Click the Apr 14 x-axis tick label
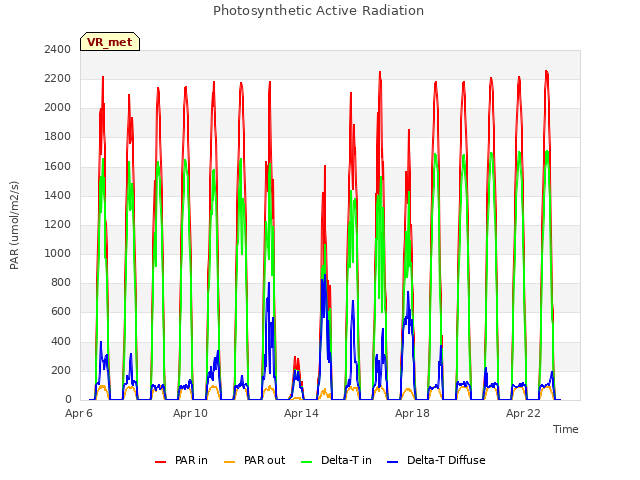This screenshot has height=480, width=640. pyautogui.click(x=301, y=413)
